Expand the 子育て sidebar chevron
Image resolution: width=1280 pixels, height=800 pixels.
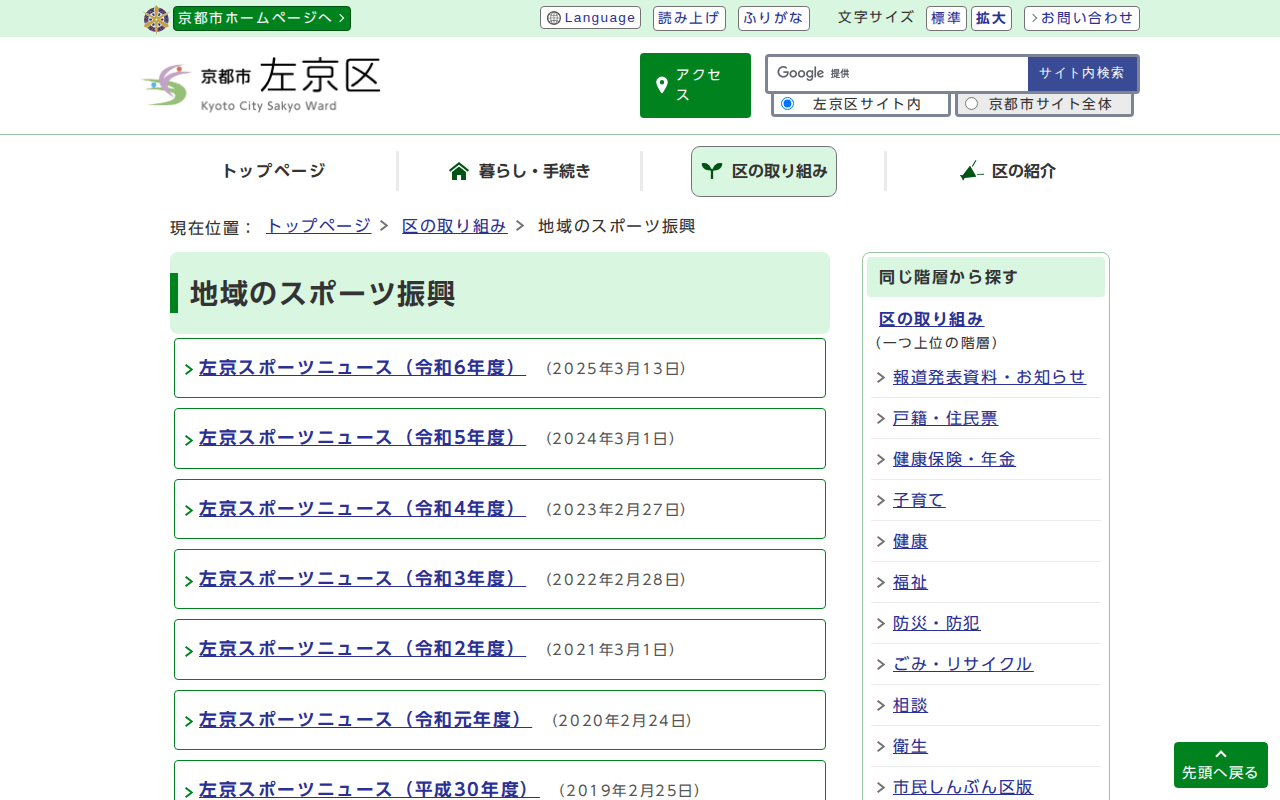pyautogui.click(x=881, y=501)
